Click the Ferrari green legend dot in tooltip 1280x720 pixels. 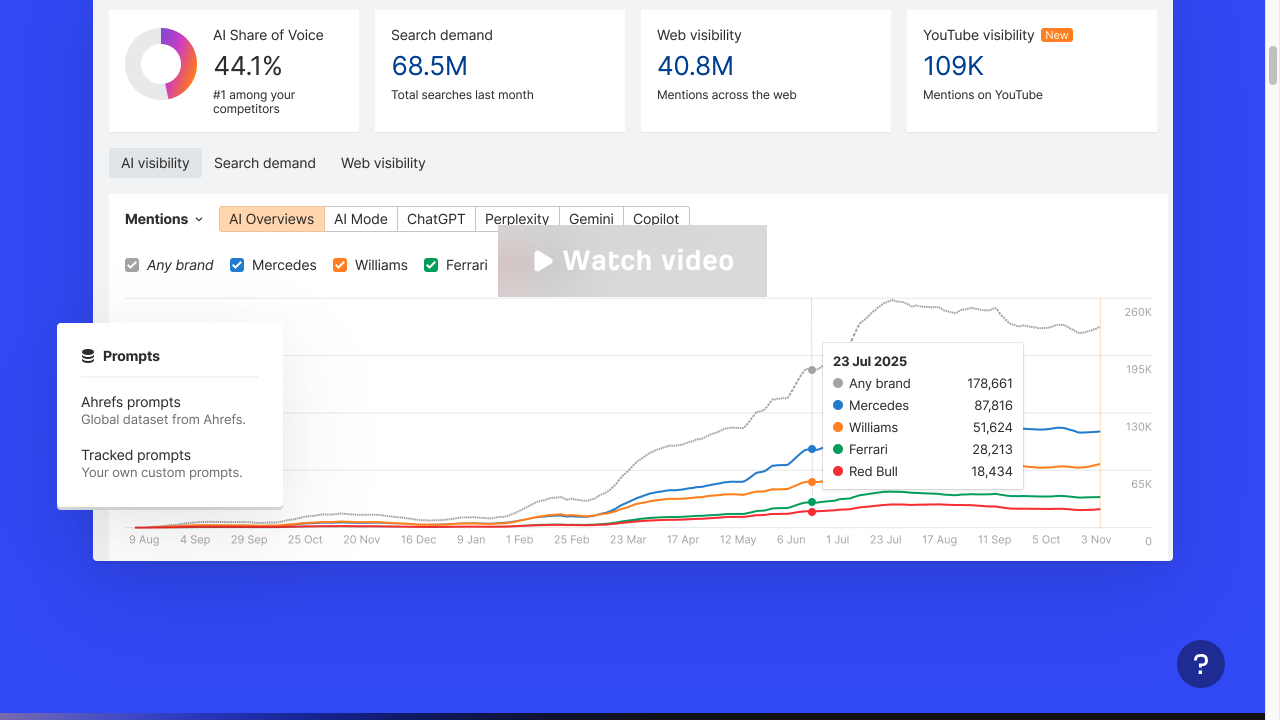coord(838,449)
